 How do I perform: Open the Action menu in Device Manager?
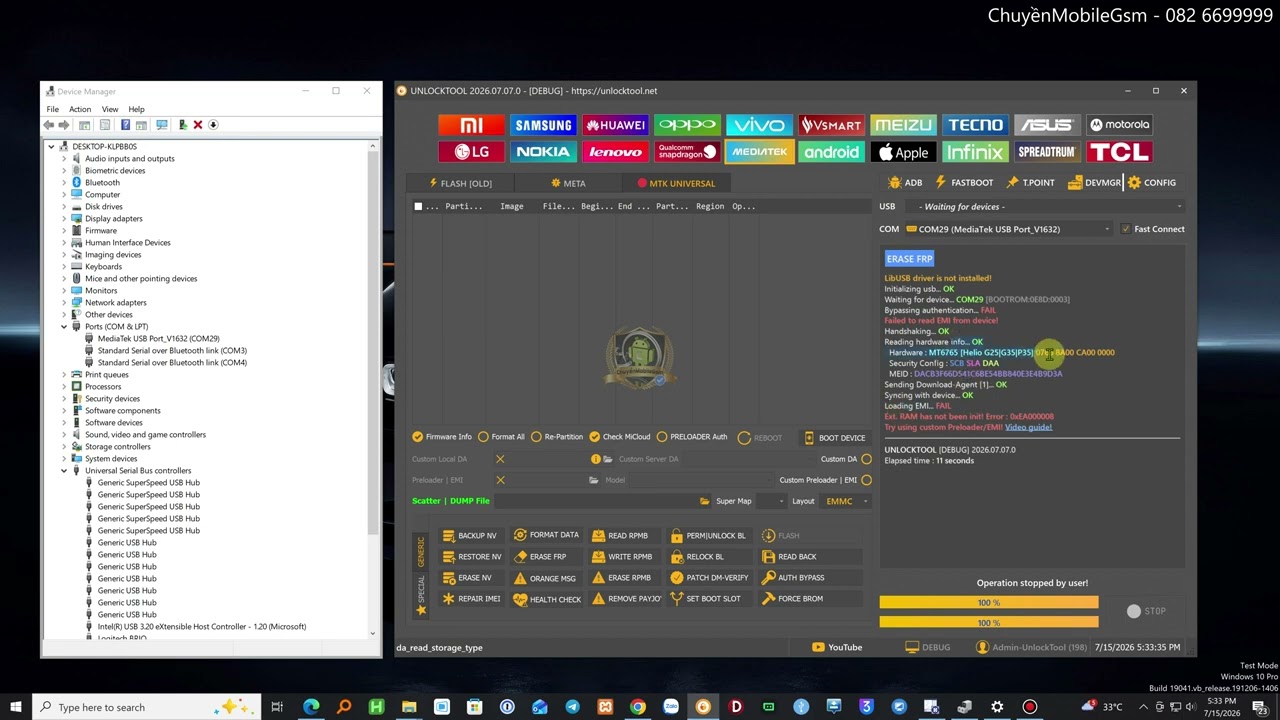point(80,109)
